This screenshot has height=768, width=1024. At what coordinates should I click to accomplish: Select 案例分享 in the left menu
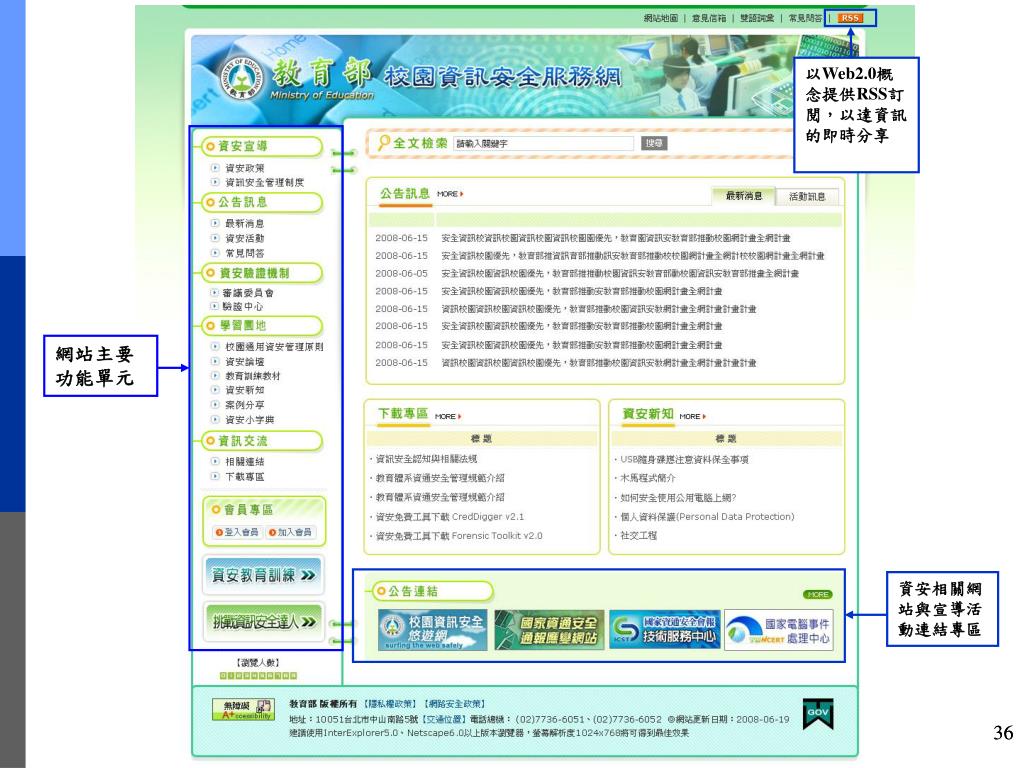[245, 405]
